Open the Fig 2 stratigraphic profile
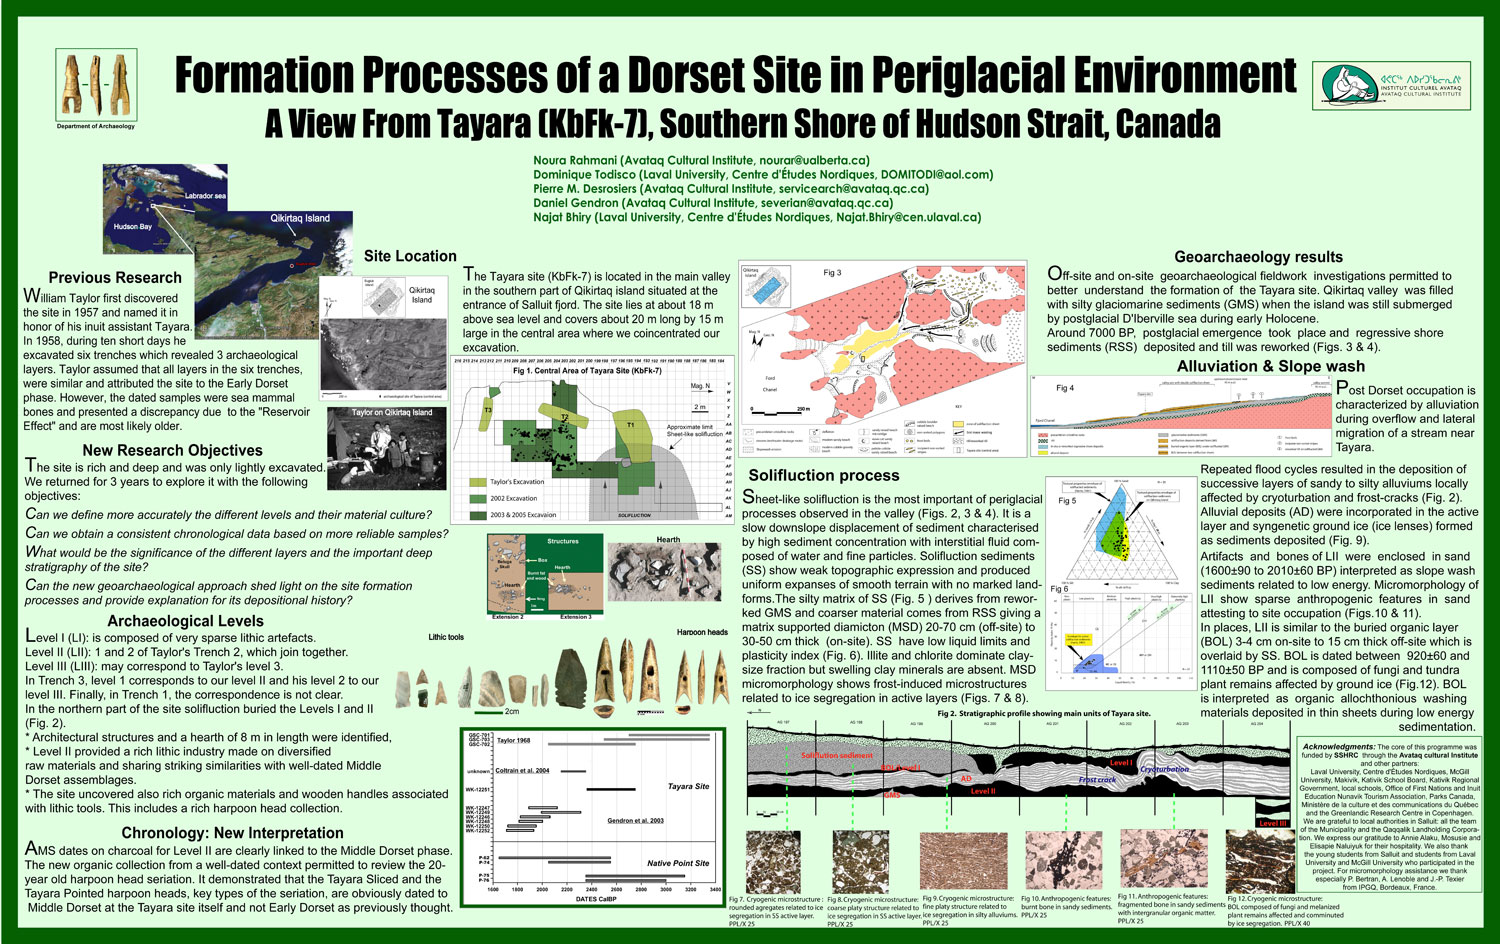 pos(1018,770)
